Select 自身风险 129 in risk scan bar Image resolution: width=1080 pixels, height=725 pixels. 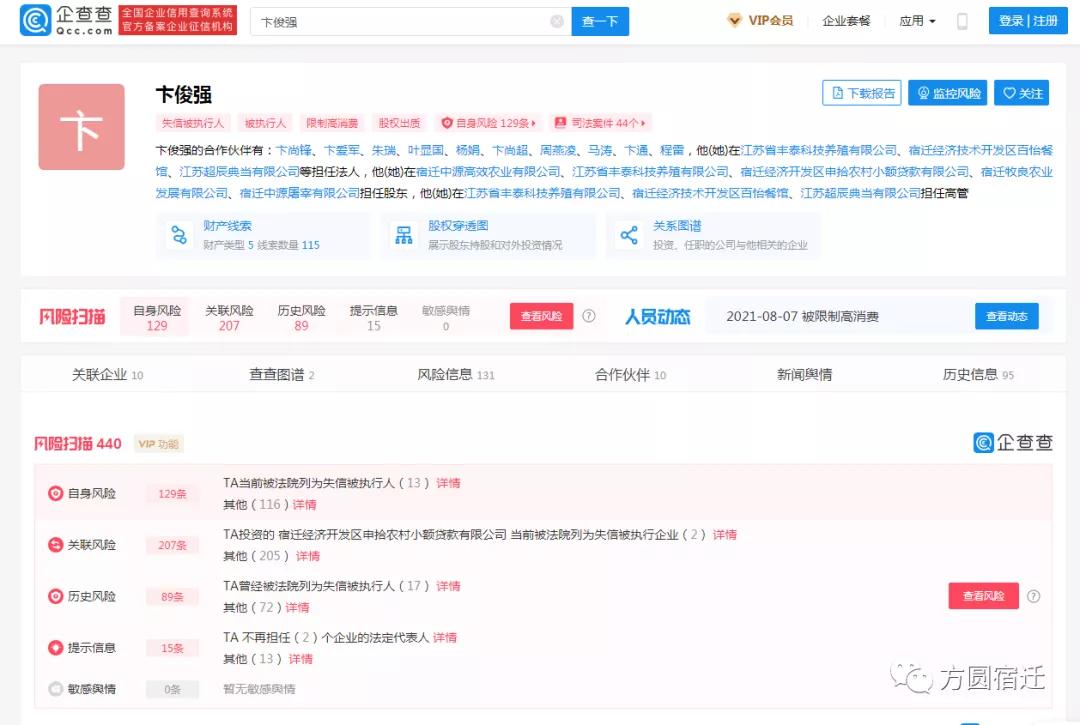157,317
